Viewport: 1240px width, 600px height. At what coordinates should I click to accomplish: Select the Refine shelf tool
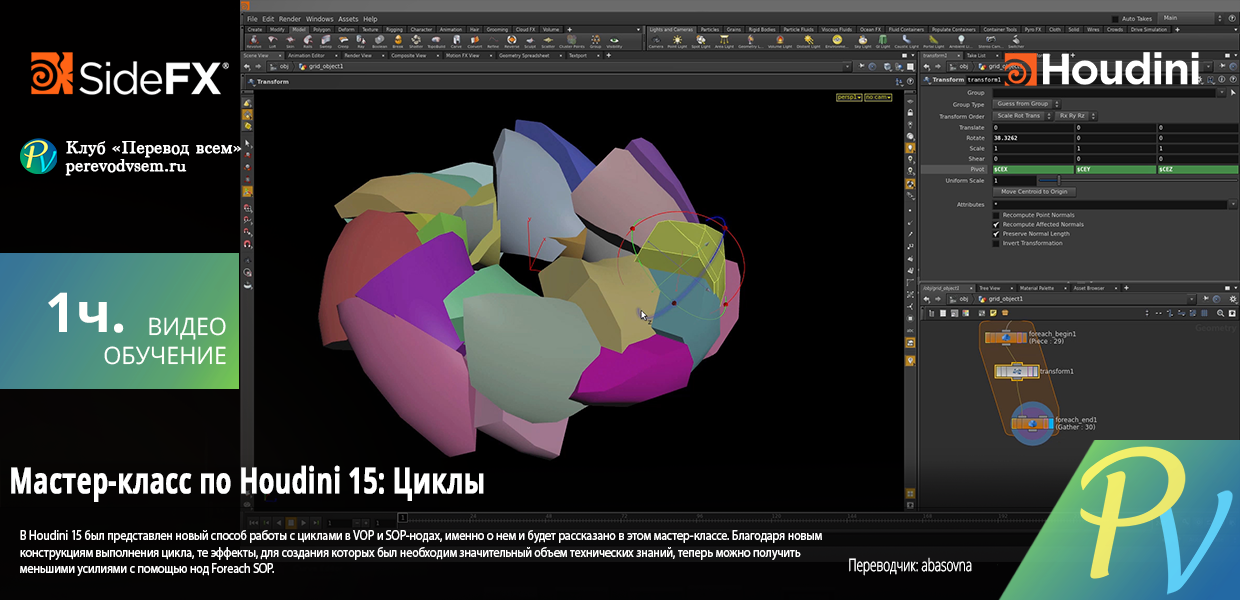pyautogui.click(x=493, y=40)
